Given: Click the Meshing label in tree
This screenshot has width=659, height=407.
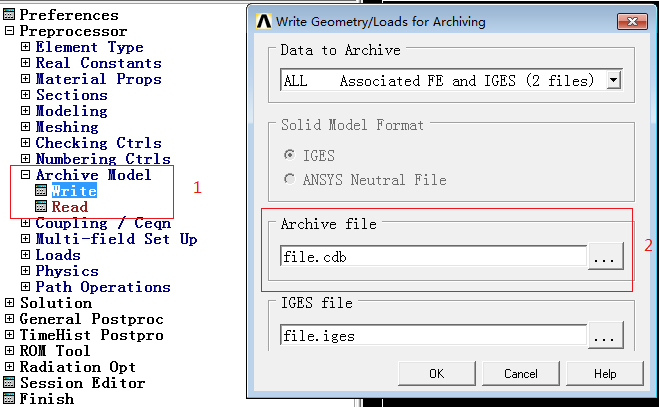Looking at the screenshot, I should pos(67,127).
